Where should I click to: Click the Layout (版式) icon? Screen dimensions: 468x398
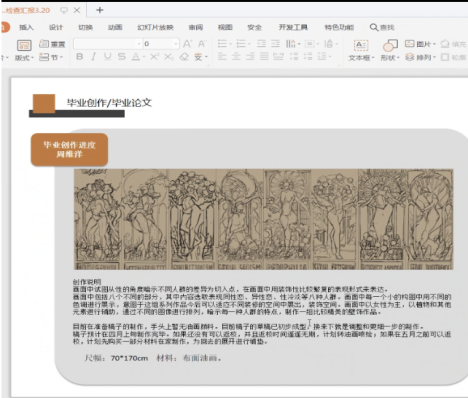pos(24,50)
